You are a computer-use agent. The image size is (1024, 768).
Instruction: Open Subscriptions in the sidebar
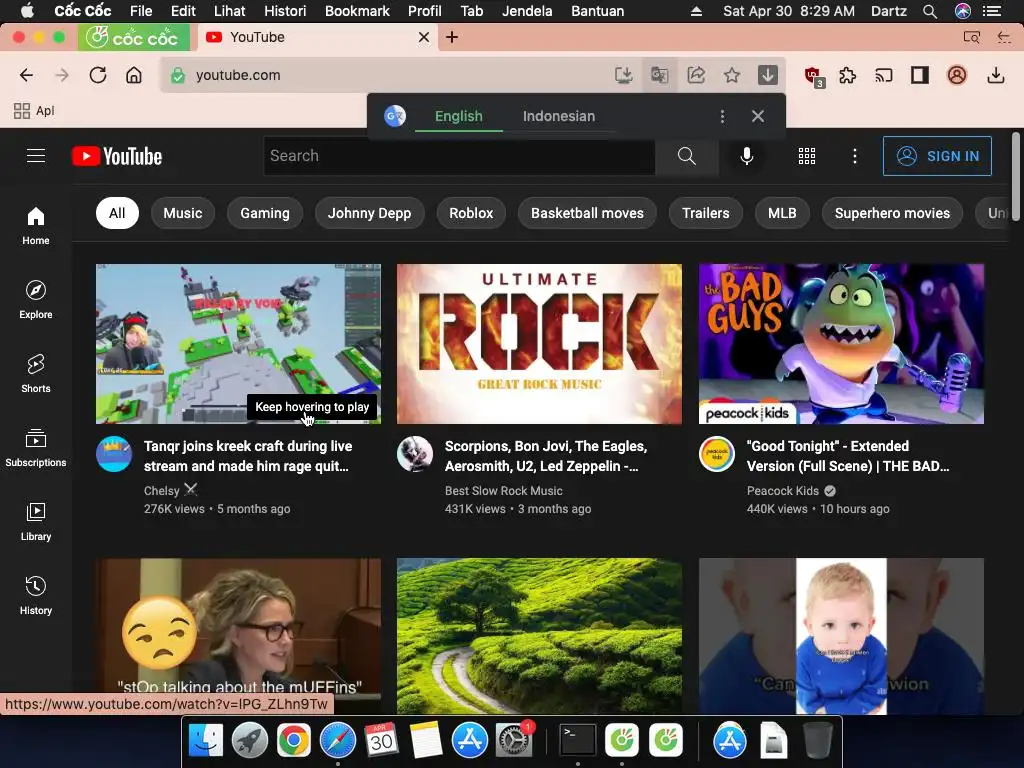[36, 447]
